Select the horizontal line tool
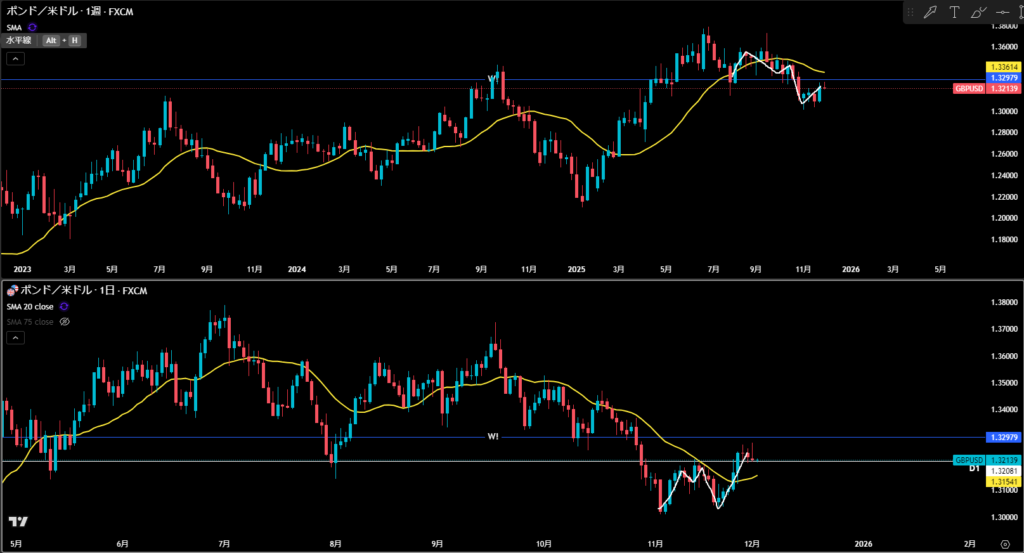The width and height of the screenshot is (1024, 553). point(1001,12)
